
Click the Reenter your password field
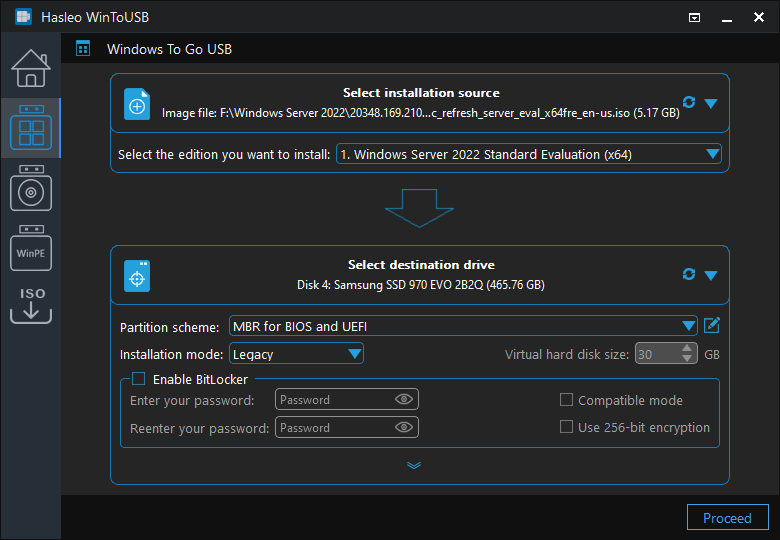[x=347, y=427]
